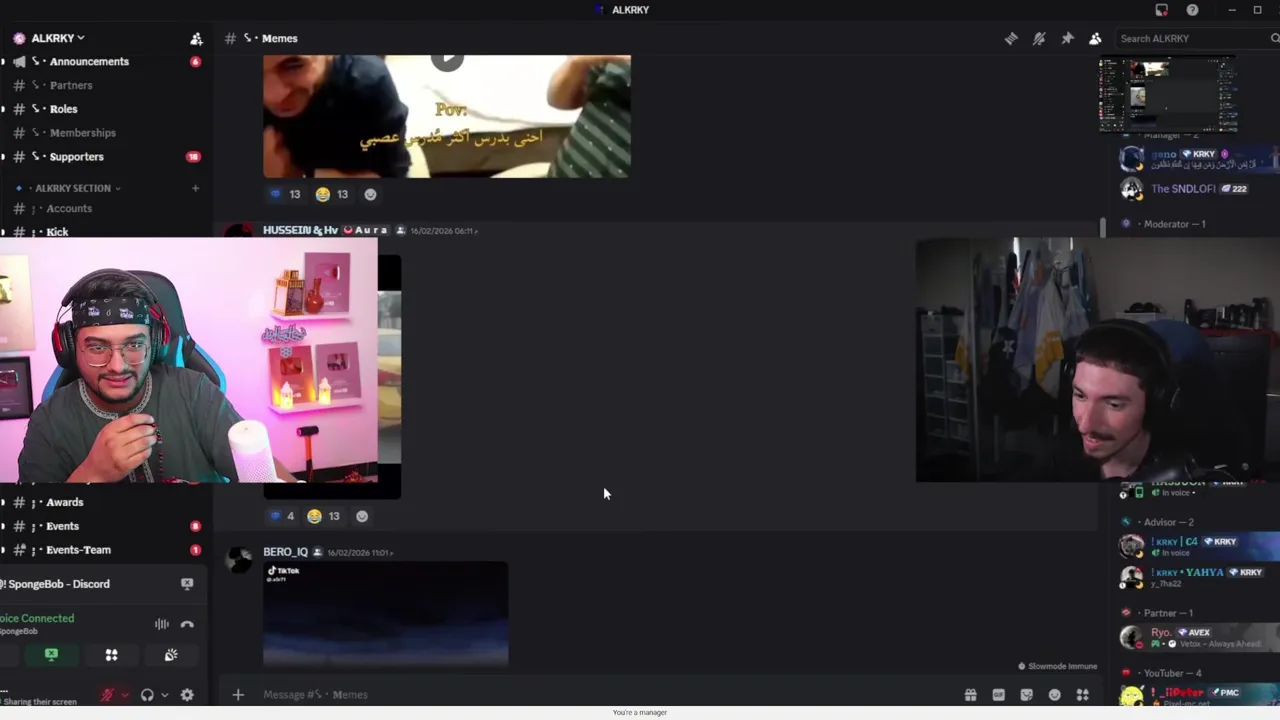This screenshot has width=1280, height=720.
Task: Toggle channel notification settings bell
Action: click(x=1039, y=38)
